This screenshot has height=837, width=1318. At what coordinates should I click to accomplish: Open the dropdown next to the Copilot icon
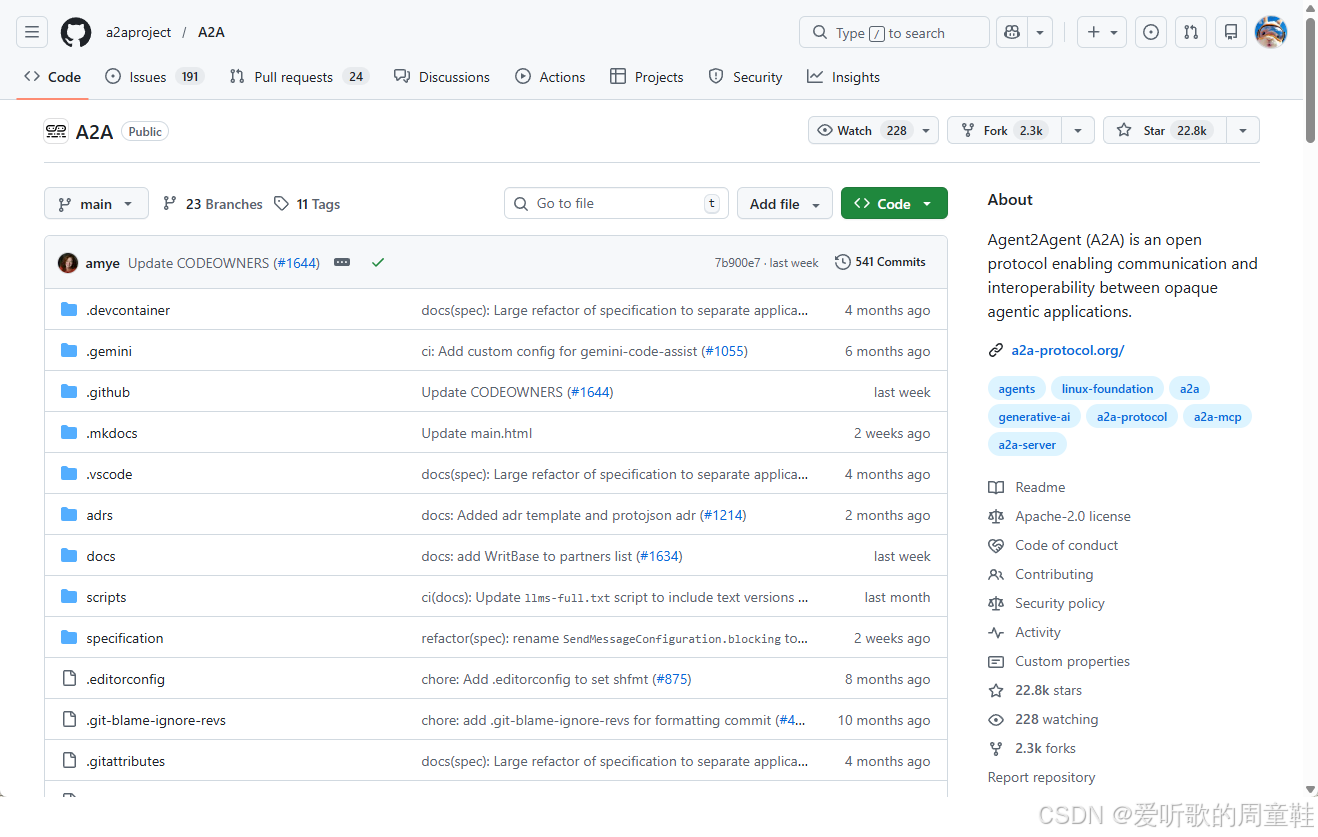click(x=1040, y=32)
